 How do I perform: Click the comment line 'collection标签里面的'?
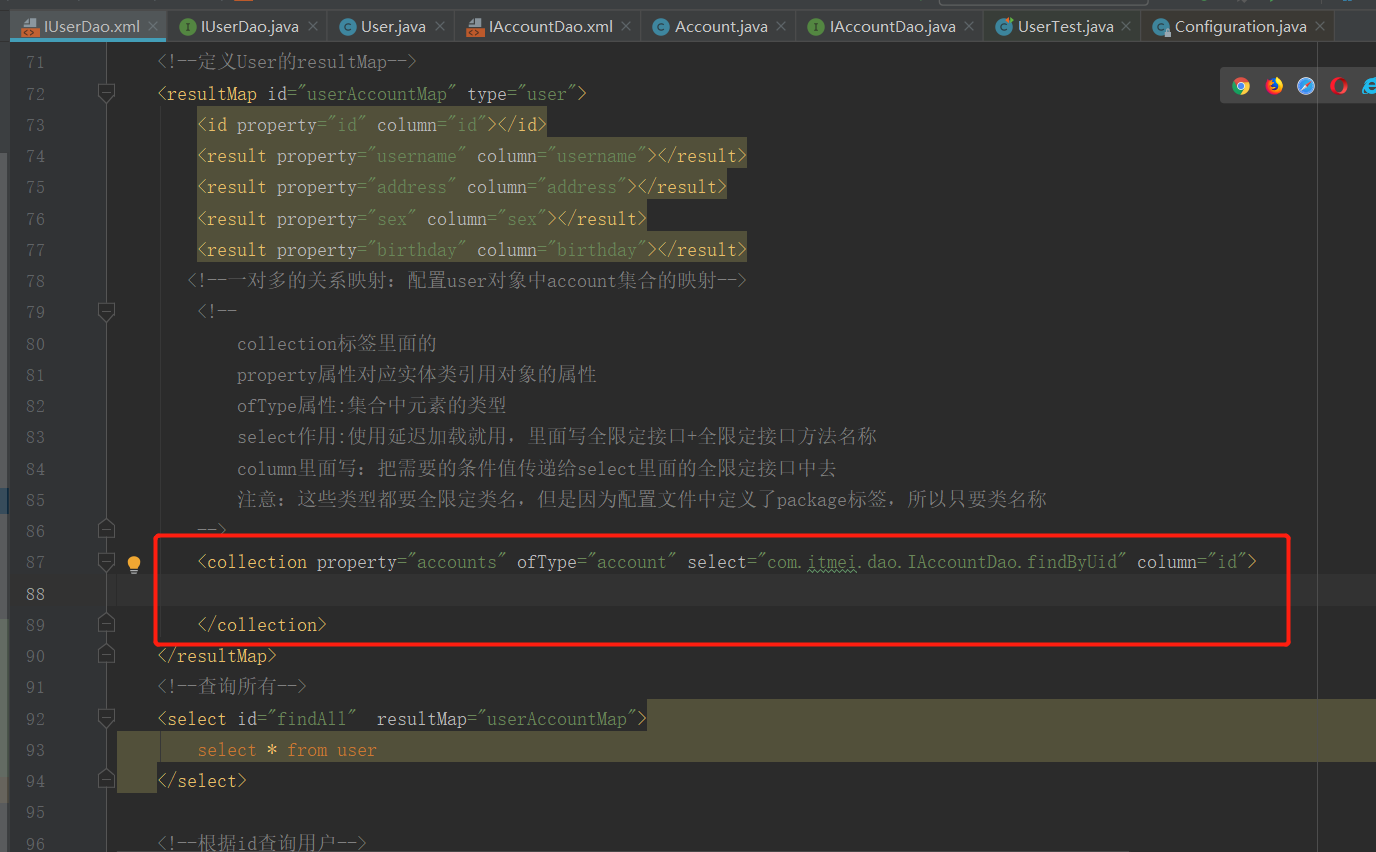[337, 344]
